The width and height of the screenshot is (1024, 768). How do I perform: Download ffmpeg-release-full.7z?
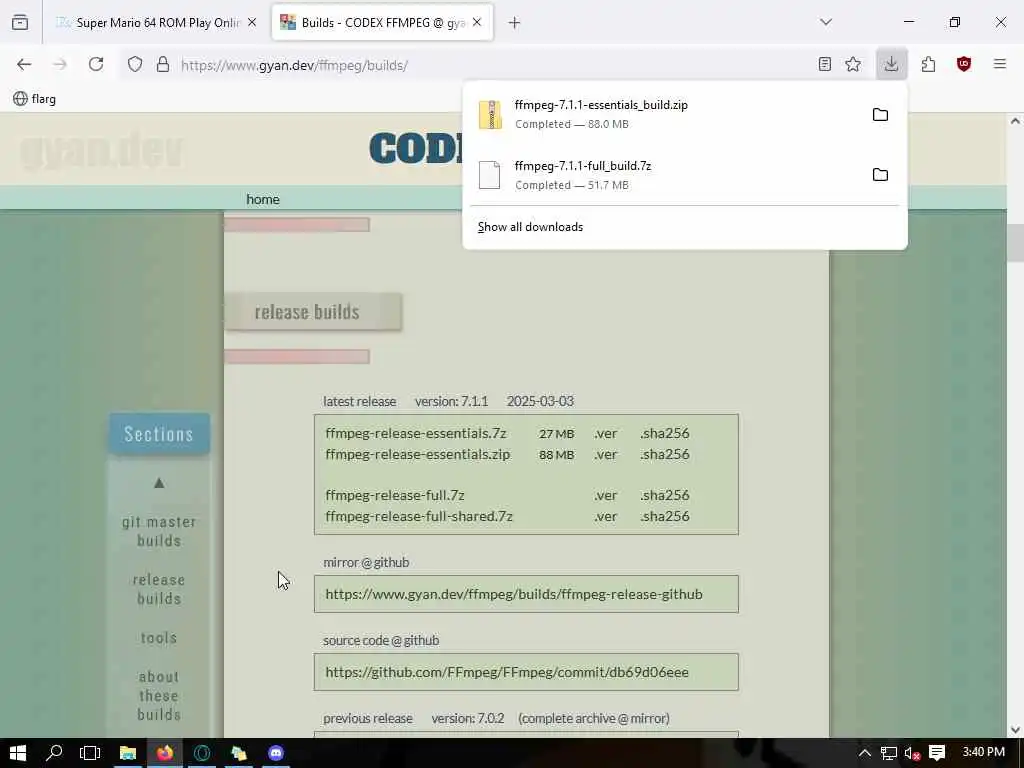pos(394,495)
